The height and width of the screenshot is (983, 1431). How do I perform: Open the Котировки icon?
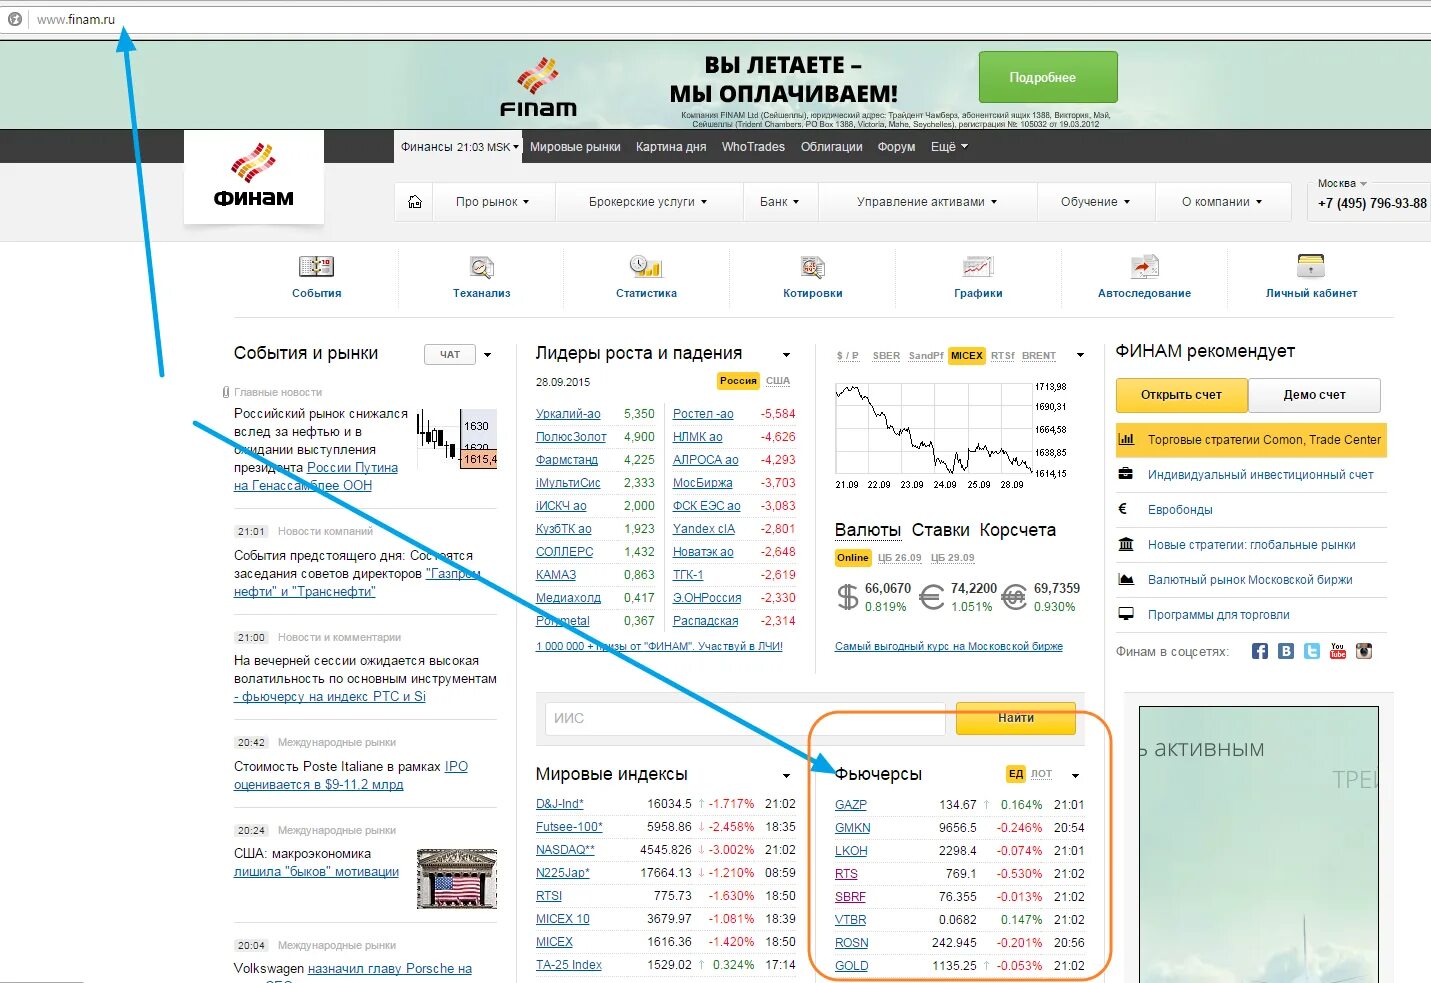pos(813,267)
